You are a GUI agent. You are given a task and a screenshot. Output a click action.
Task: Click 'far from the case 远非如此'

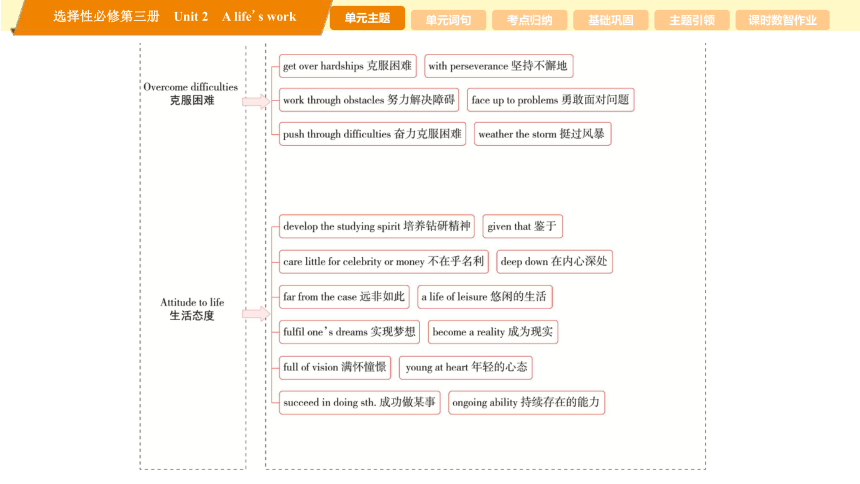pyautogui.click(x=344, y=297)
